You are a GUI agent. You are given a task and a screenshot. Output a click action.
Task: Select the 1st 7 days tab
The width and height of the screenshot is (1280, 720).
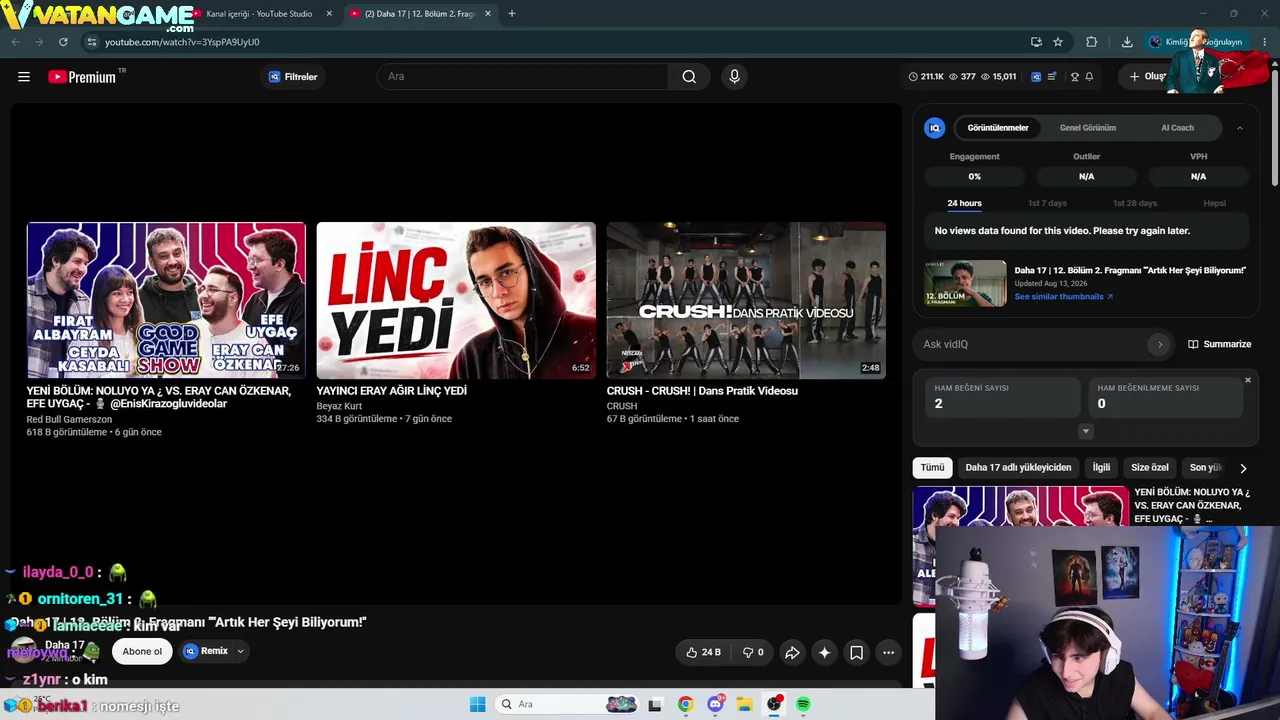point(1047,203)
